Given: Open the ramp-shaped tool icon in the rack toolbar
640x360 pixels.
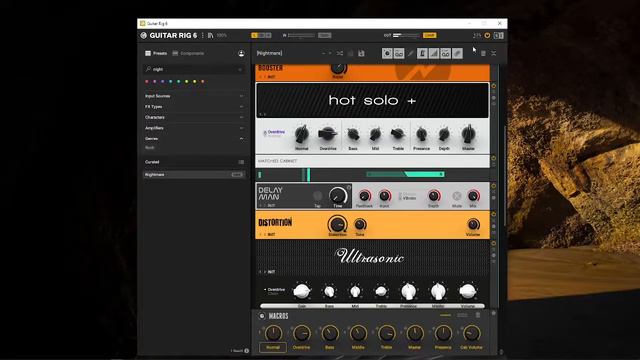Looking at the screenshot, I should coord(434,53).
